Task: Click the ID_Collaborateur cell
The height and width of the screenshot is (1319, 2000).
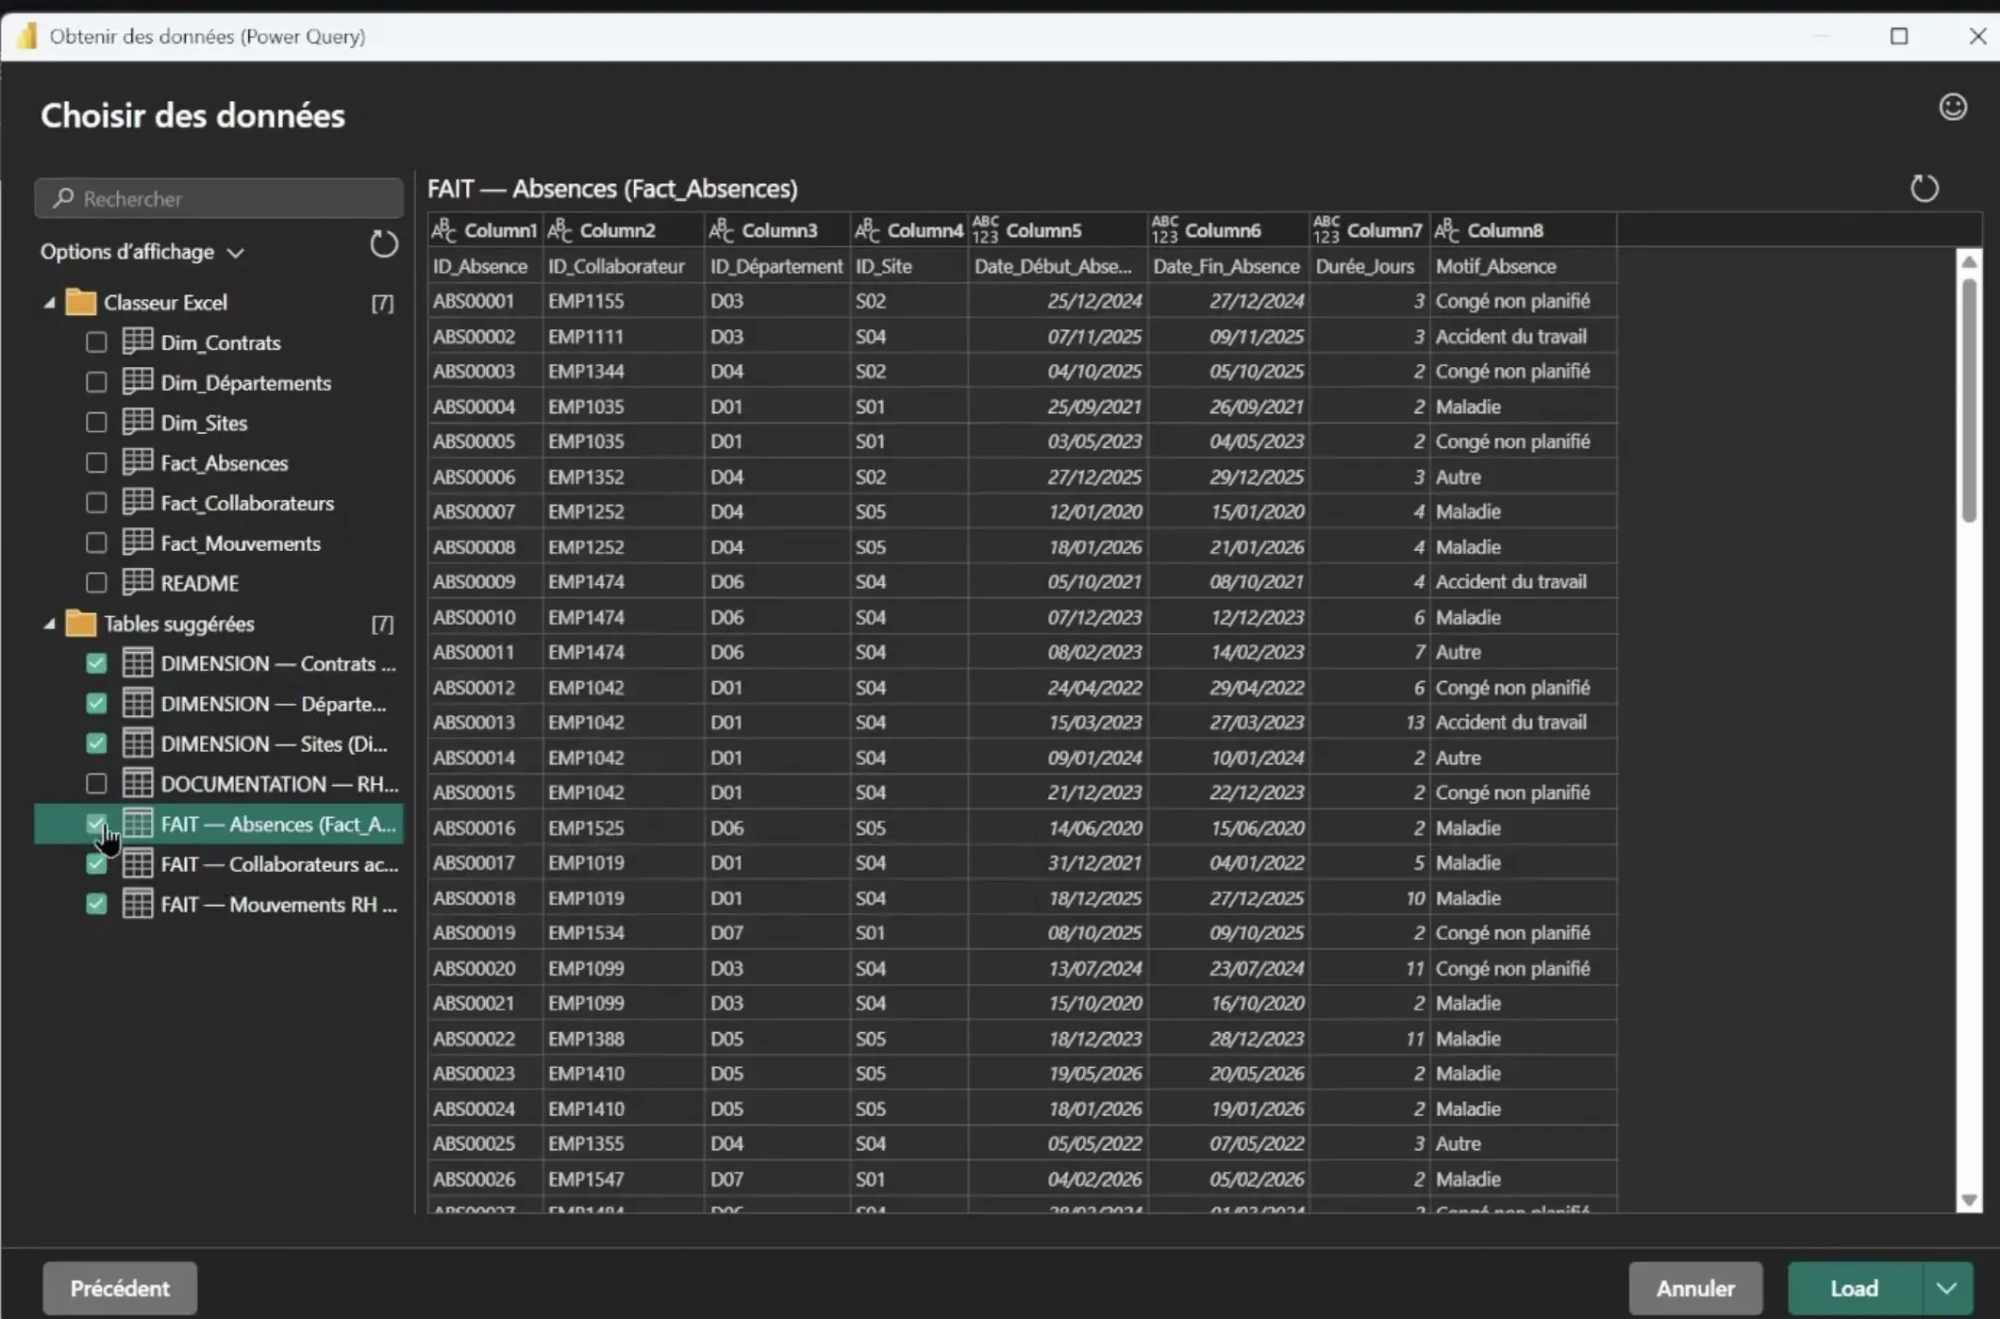Action: pos(623,266)
